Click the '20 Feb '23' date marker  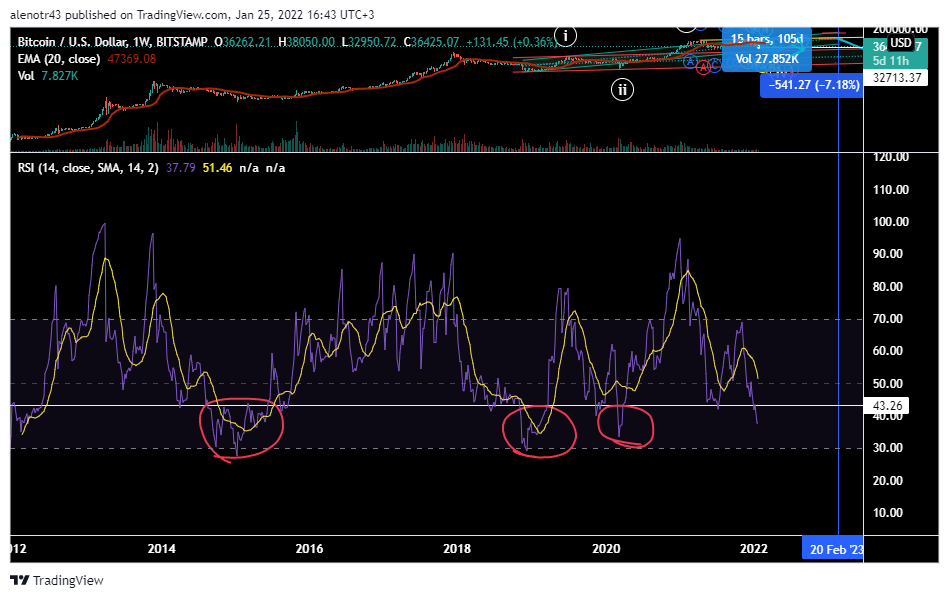(833, 550)
